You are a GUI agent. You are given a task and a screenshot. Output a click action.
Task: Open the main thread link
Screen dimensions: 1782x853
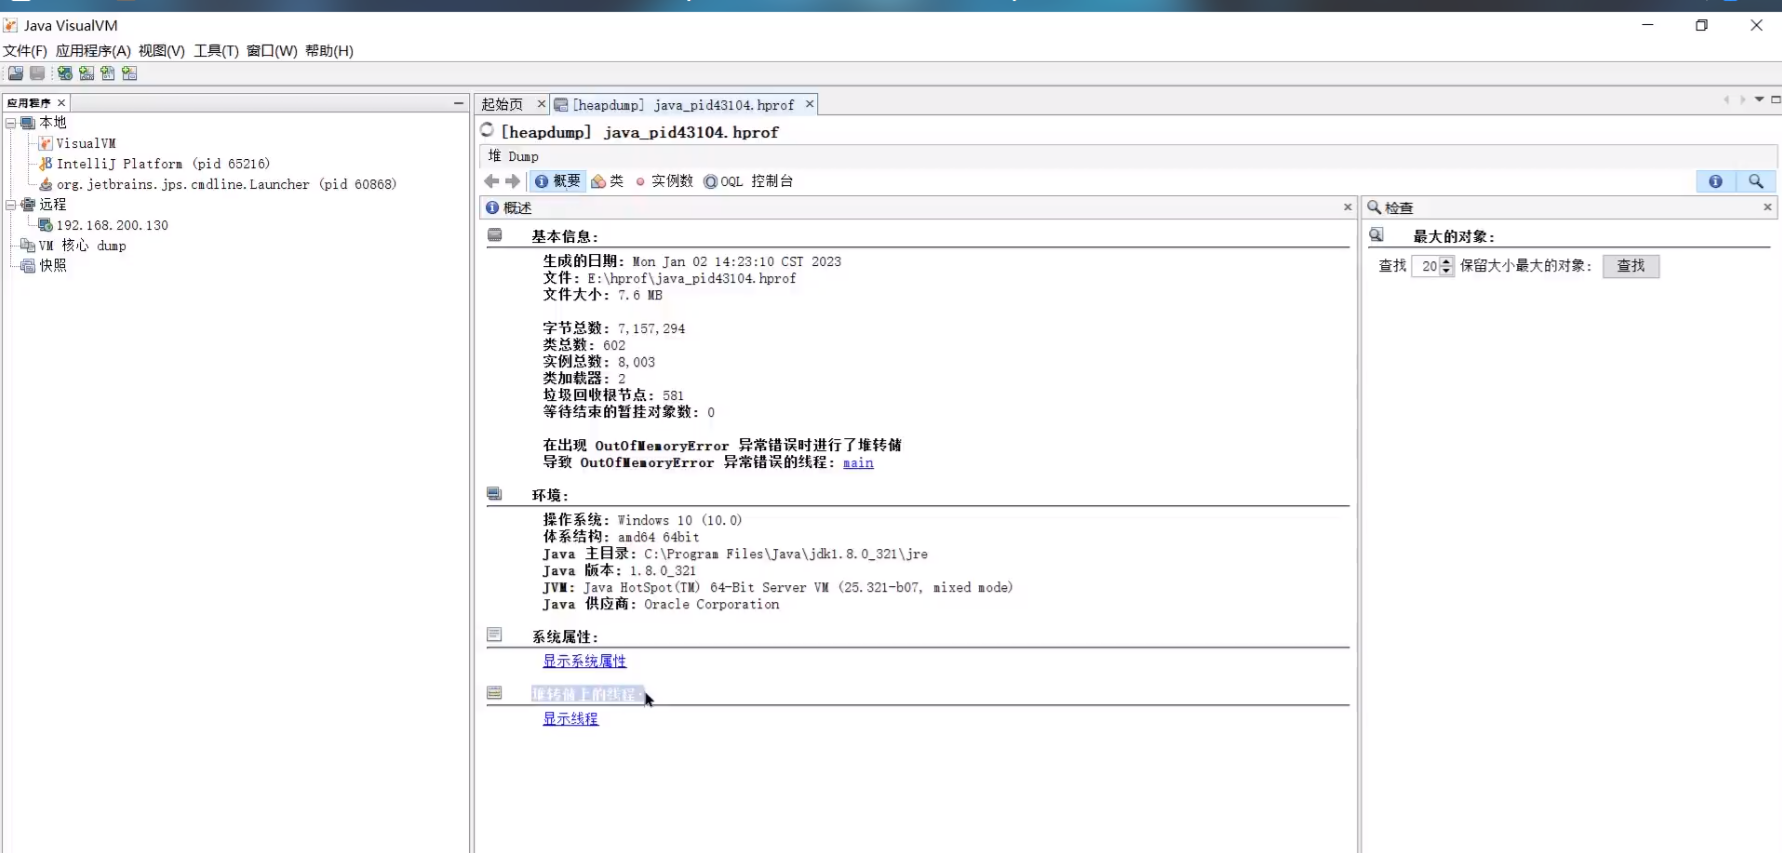point(858,463)
